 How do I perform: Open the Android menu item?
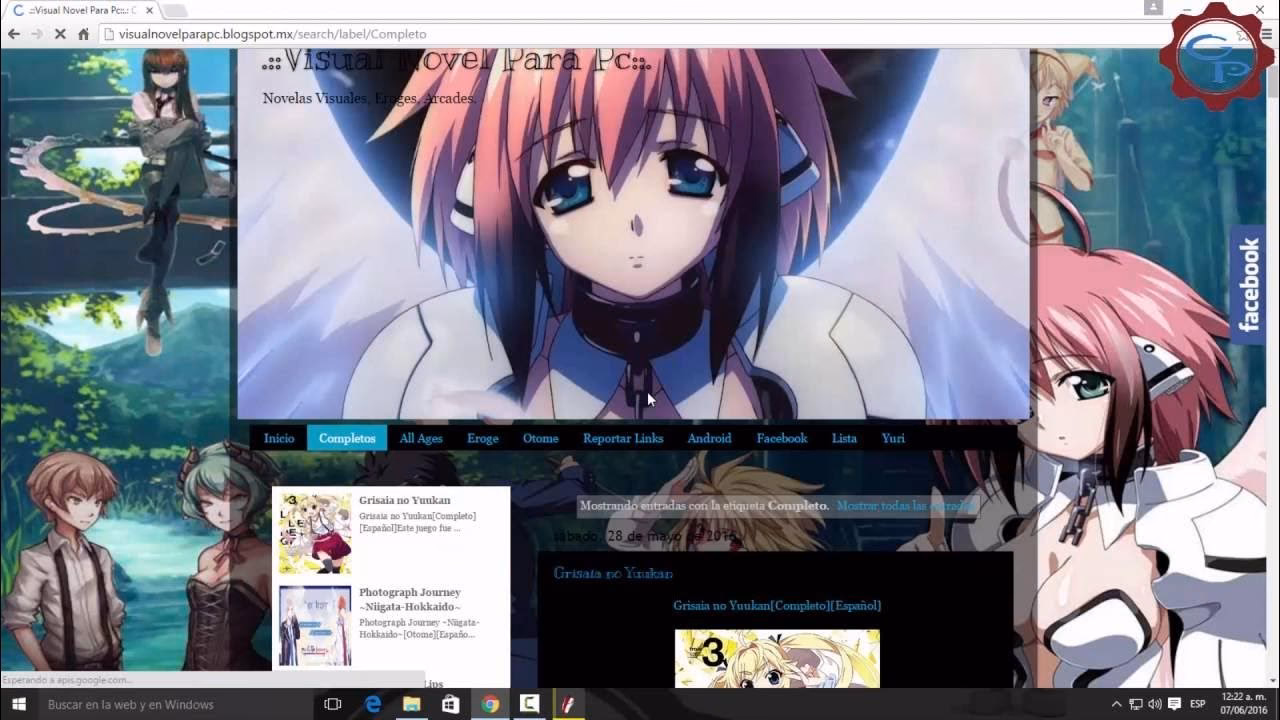[x=709, y=438]
